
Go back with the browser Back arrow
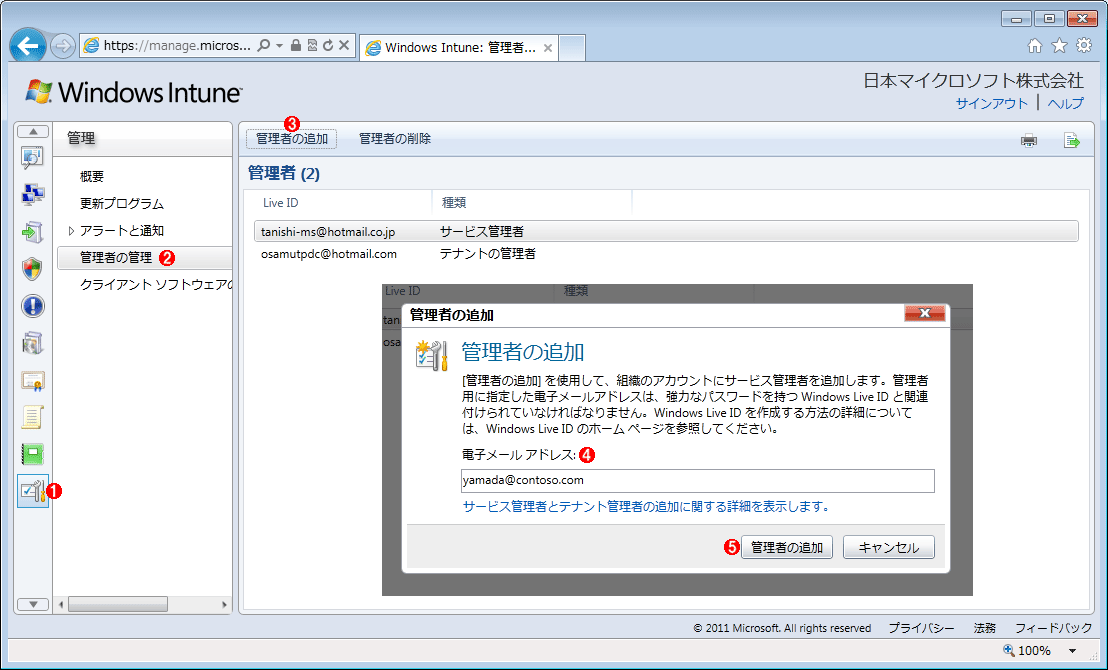pyautogui.click(x=28, y=46)
